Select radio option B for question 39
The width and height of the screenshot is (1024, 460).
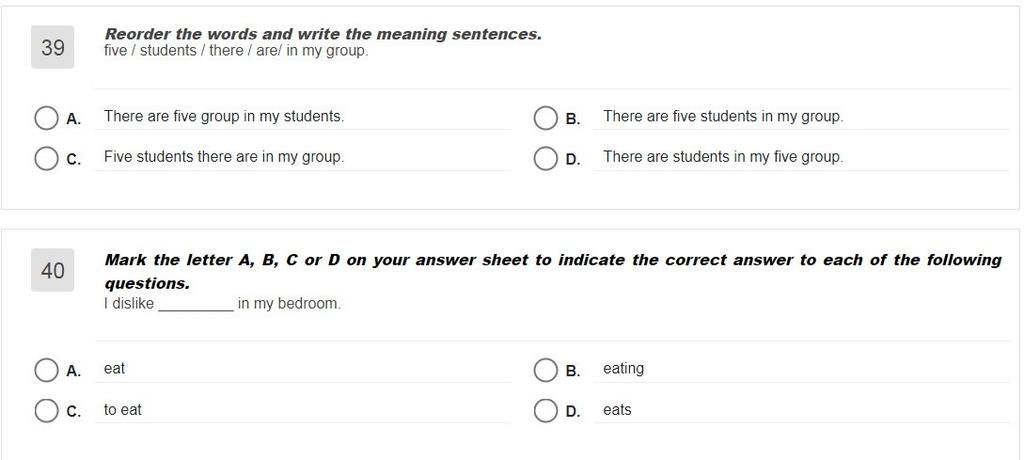[545, 118]
